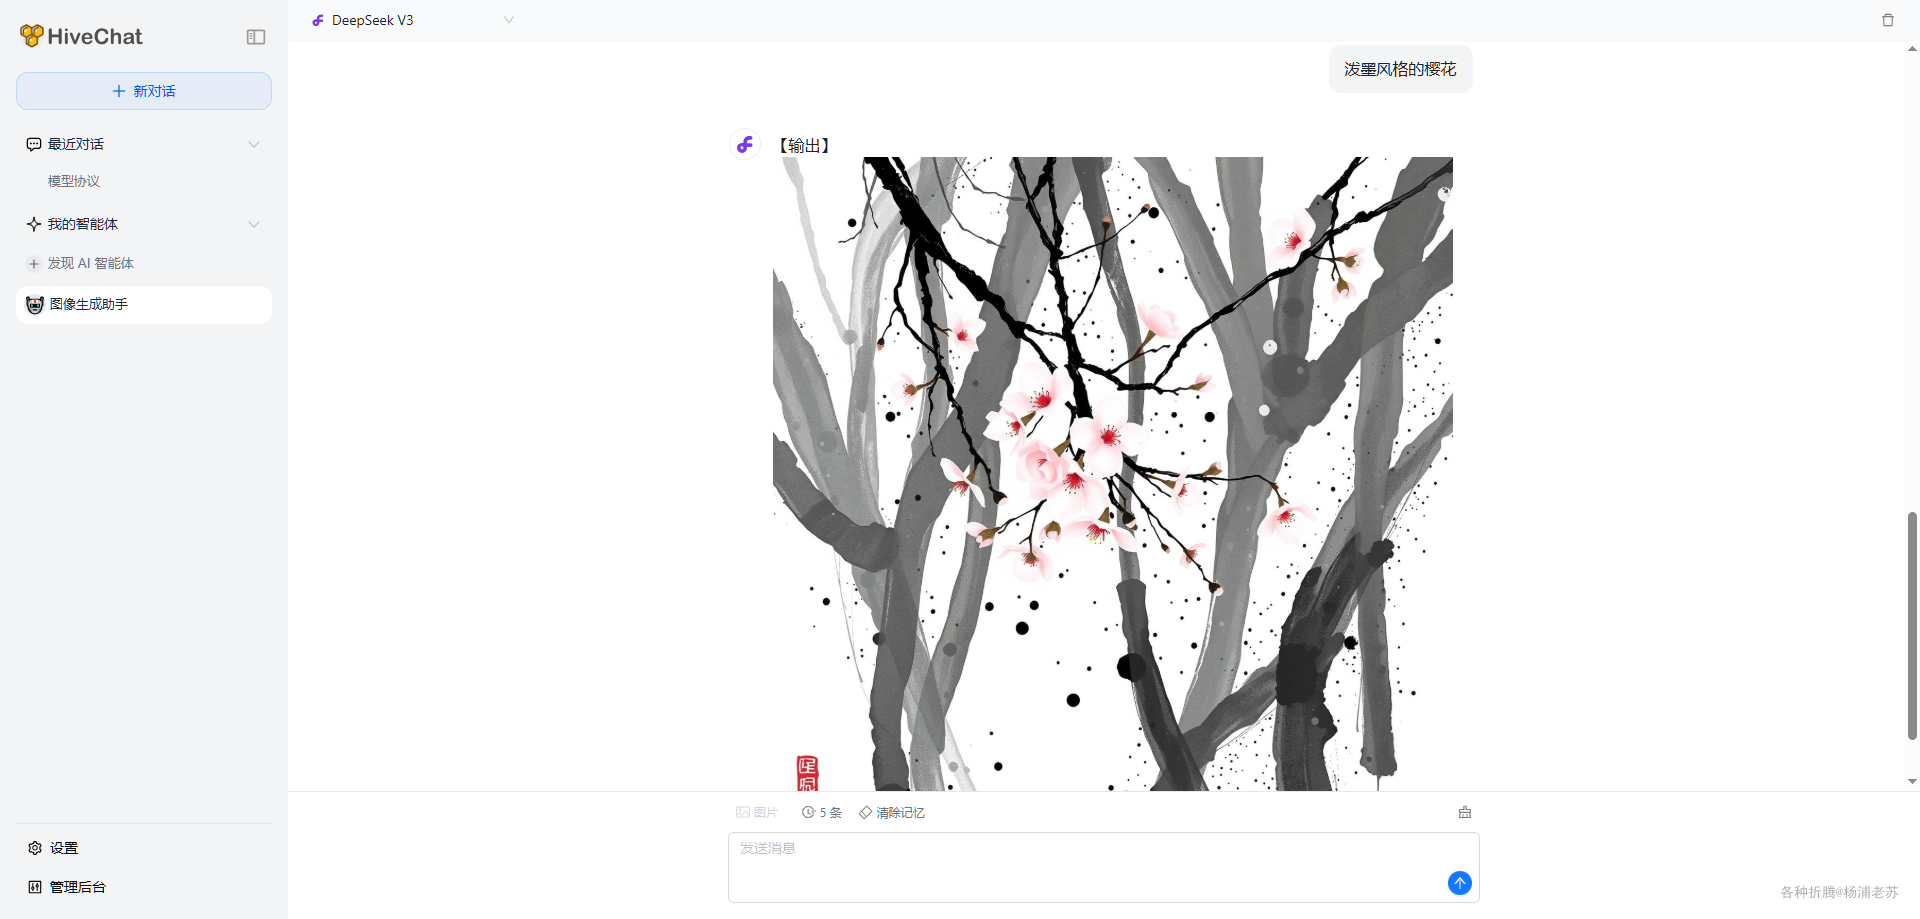Click the clear memory eraser icon
The image size is (1920, 919).
tap(866, 813)
